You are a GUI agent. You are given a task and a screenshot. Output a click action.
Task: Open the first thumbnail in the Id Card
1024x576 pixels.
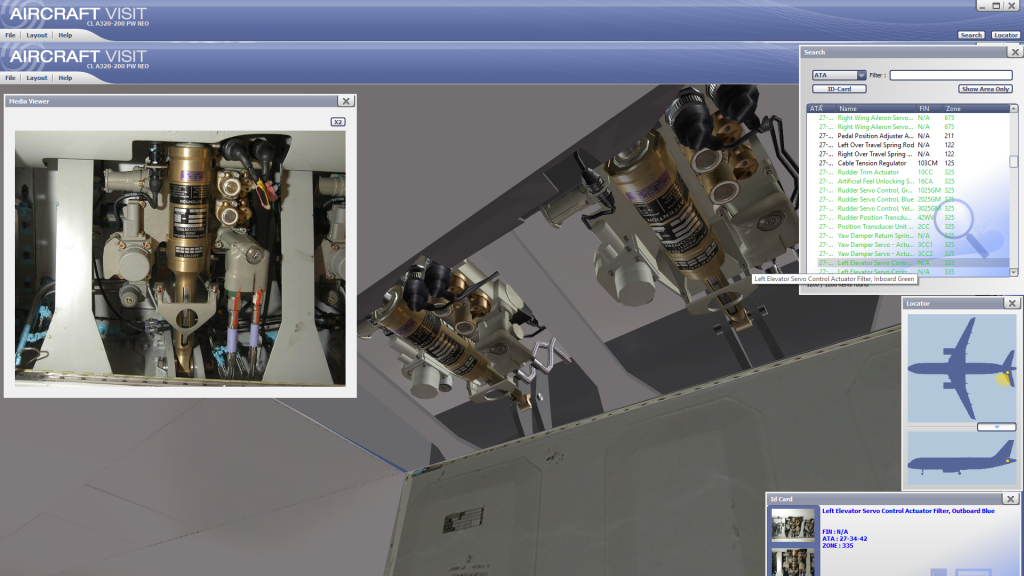coord(793,526)
